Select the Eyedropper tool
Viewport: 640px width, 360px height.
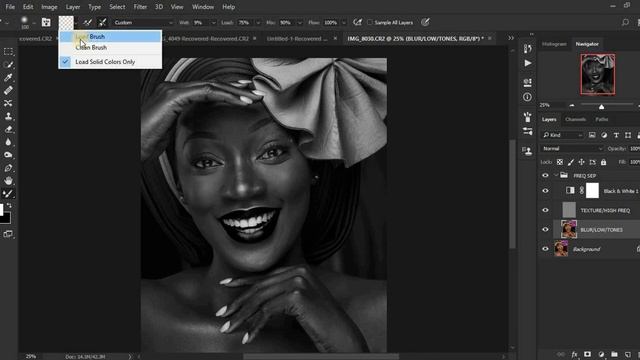tap(8, 78)
